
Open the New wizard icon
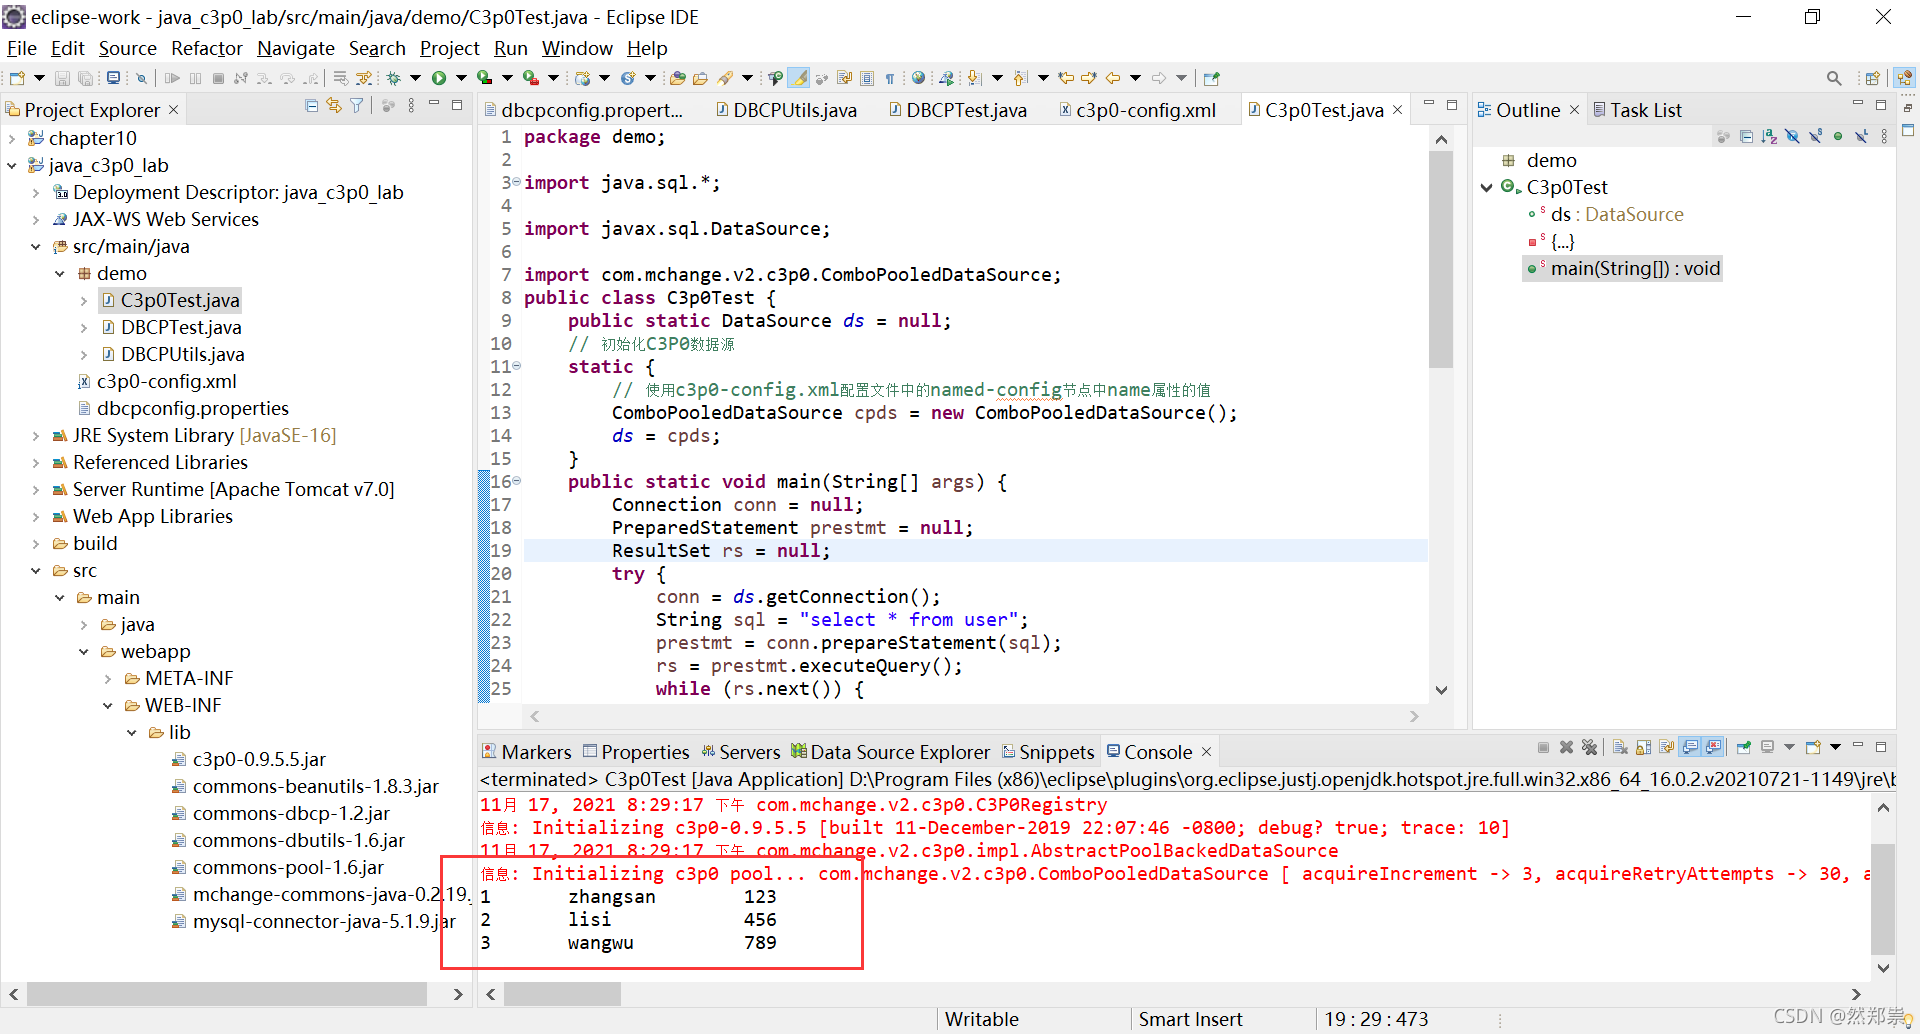[17, 79]
